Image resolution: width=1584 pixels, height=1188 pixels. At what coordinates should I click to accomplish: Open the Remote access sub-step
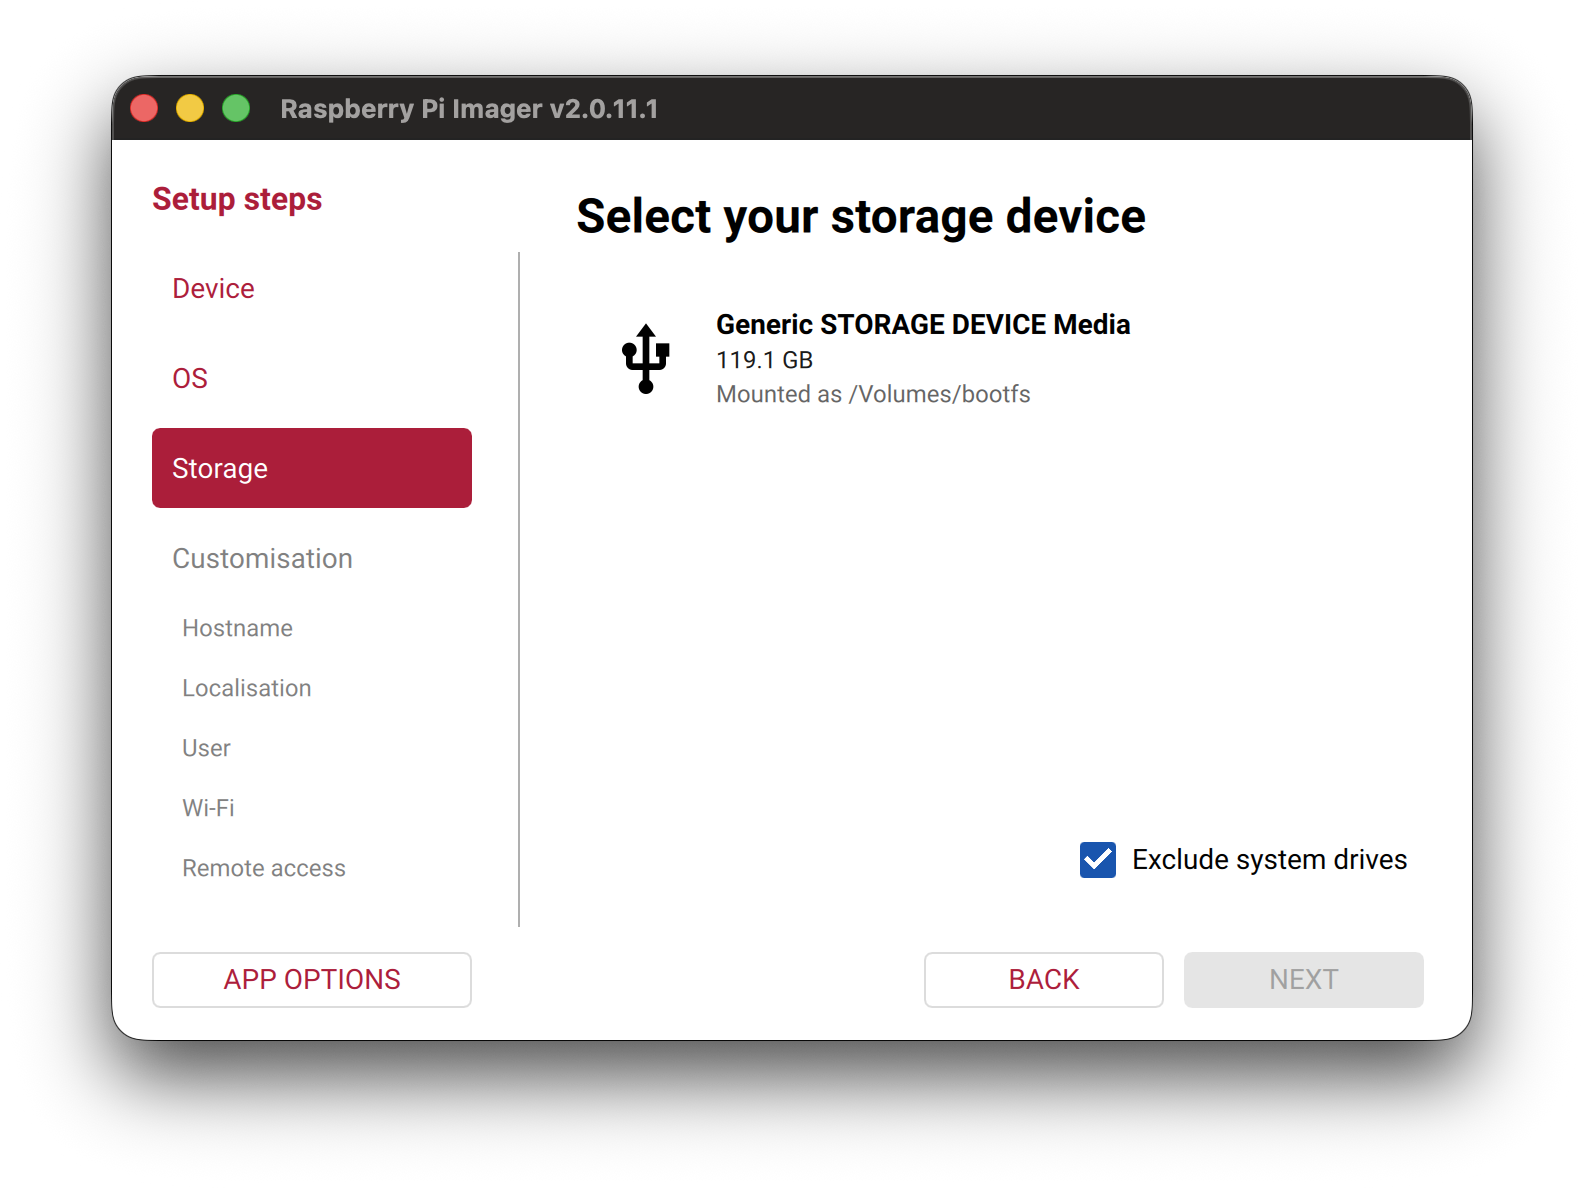click(x=263, y=868)
